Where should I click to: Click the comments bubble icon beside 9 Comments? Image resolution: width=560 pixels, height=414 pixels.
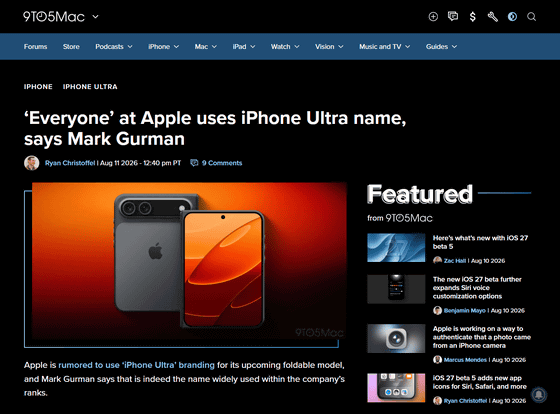[x=194, y=163]
